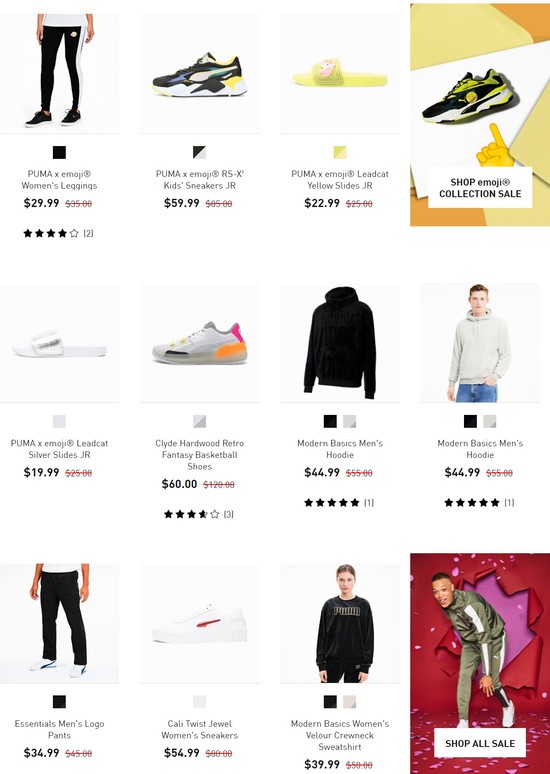Screen dimensions: 550x774
Task: Select black swatch under Women's Leggings
Action: [59, 153]
